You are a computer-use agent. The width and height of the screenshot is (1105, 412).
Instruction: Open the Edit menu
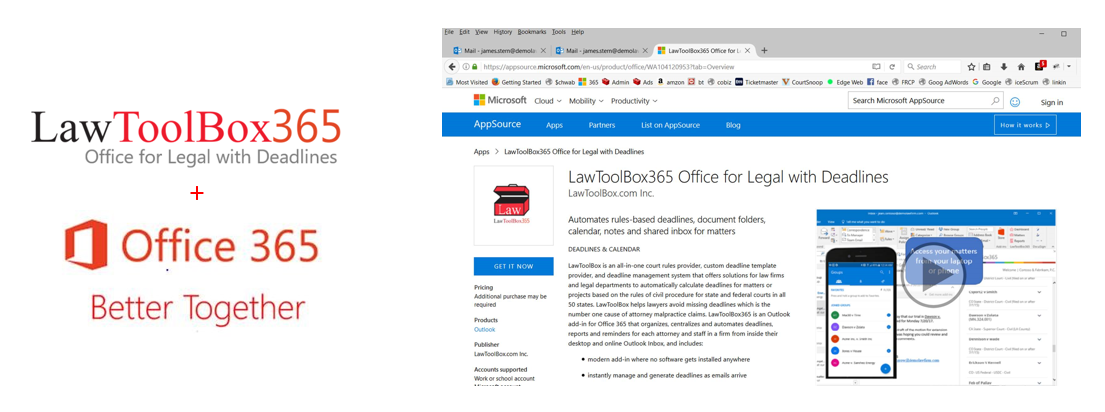[464, 32]
